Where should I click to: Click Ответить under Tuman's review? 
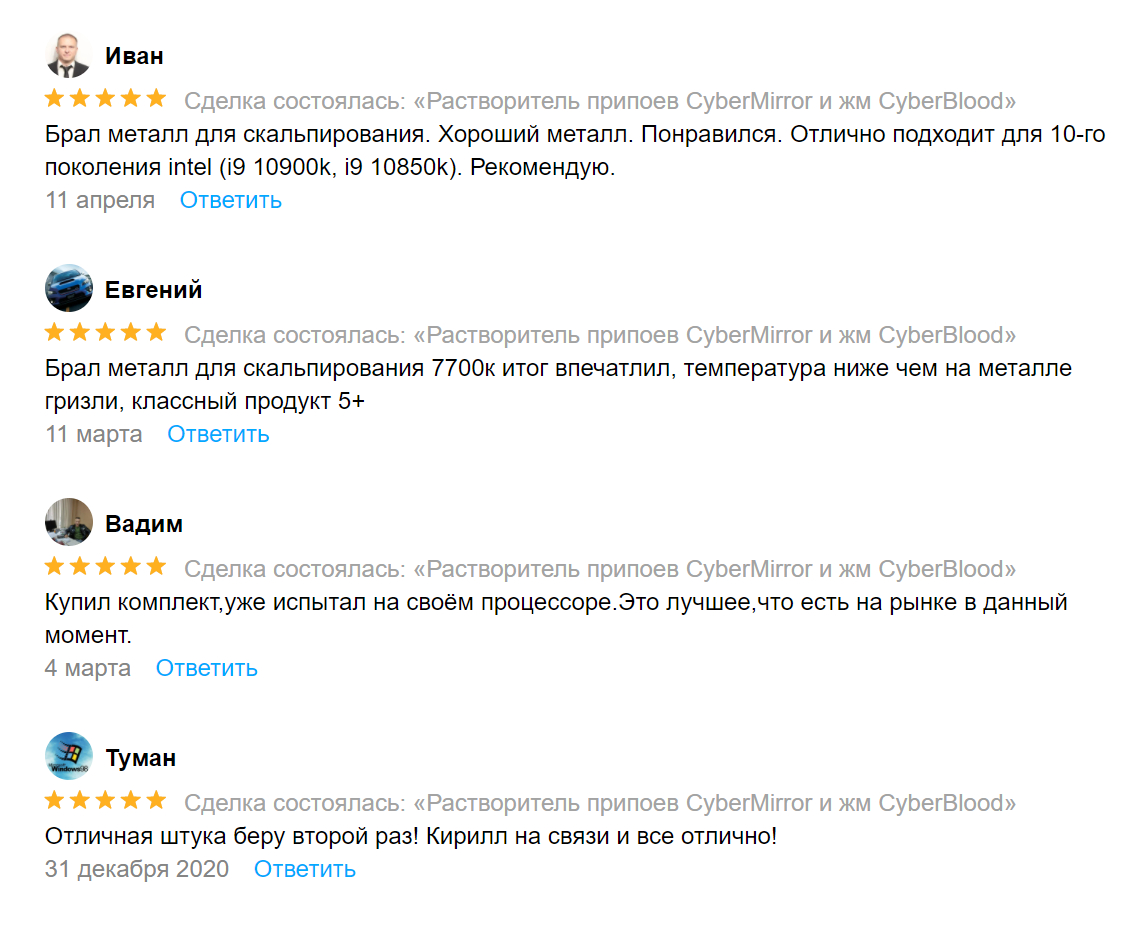point(304,869)
